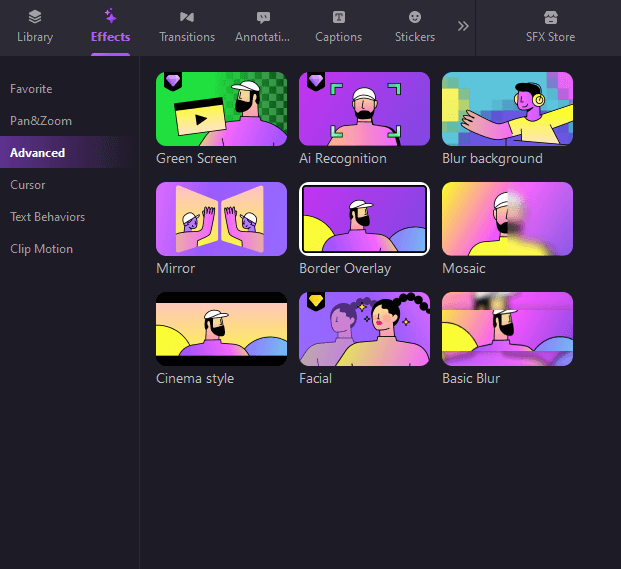Select the Advanced category
The height and width of the screenshot is (569, 621).
pyautogui.click(x=69, y=152)
